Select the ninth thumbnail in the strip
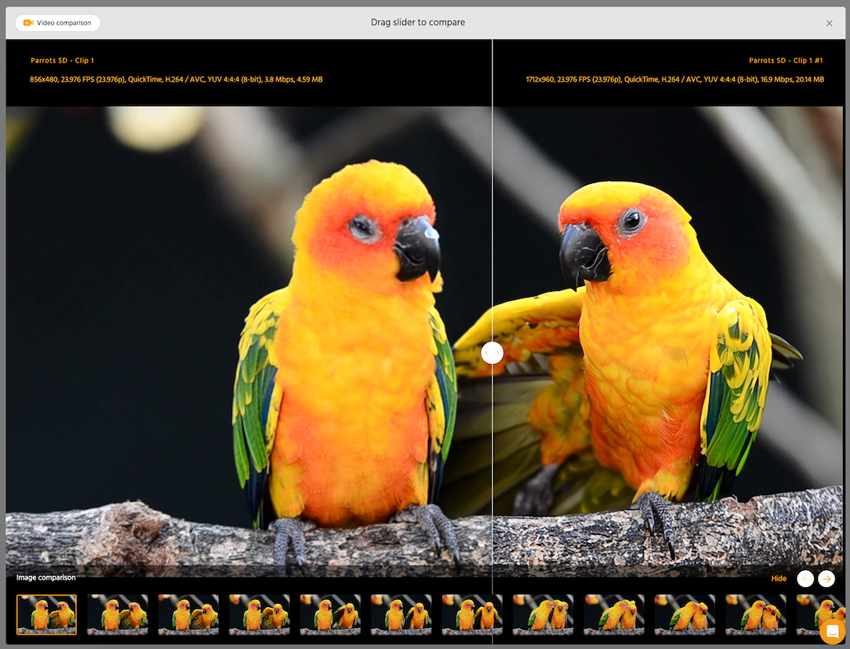Screen dimensions: 850x649 [x=614, y=615]
